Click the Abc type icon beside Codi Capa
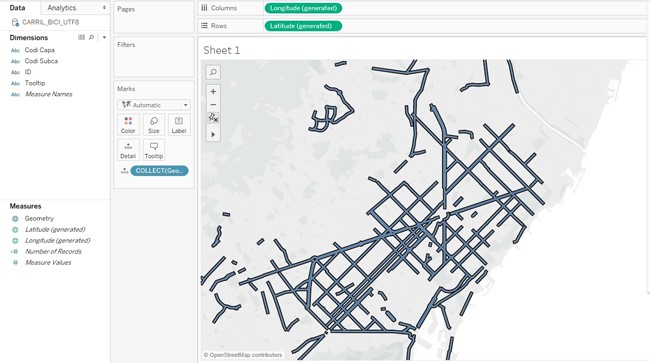Viewport: 650px width, 363px height. (15, 50)
